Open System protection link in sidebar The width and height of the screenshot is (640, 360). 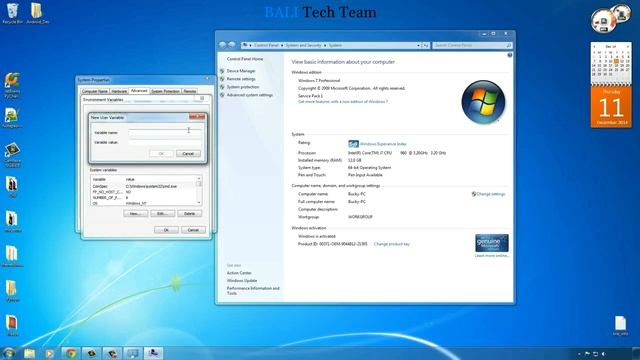(243, 87)
